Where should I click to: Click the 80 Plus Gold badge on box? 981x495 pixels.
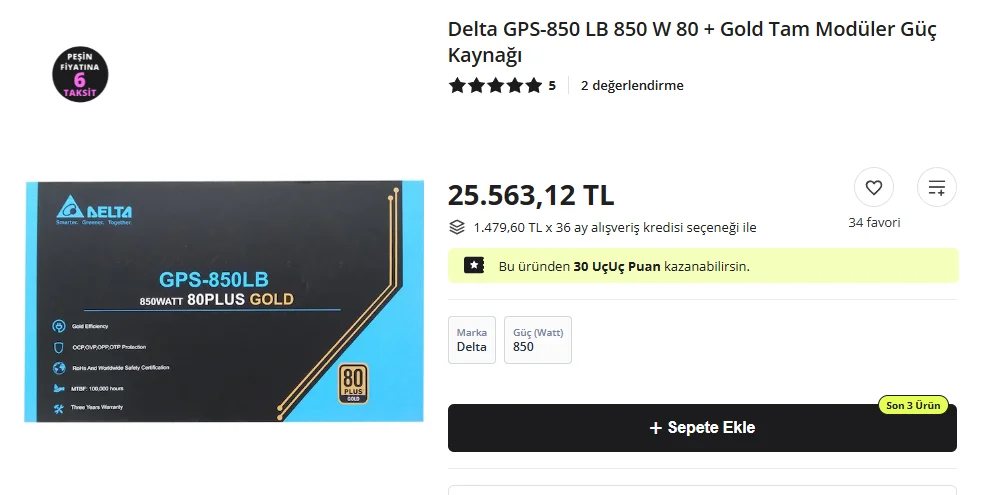(352, 382)
